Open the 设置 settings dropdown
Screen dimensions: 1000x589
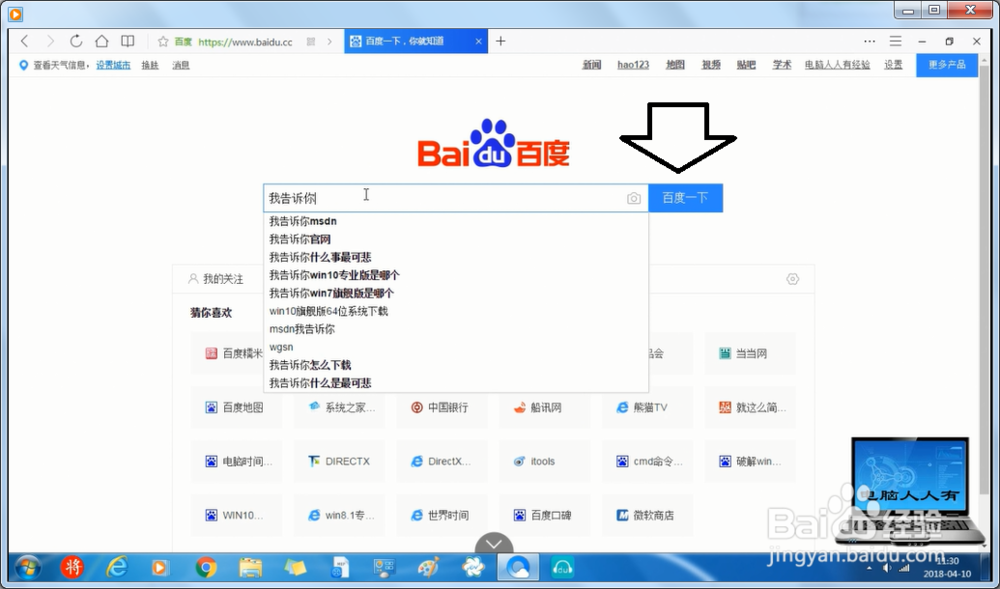coord(893,65)
